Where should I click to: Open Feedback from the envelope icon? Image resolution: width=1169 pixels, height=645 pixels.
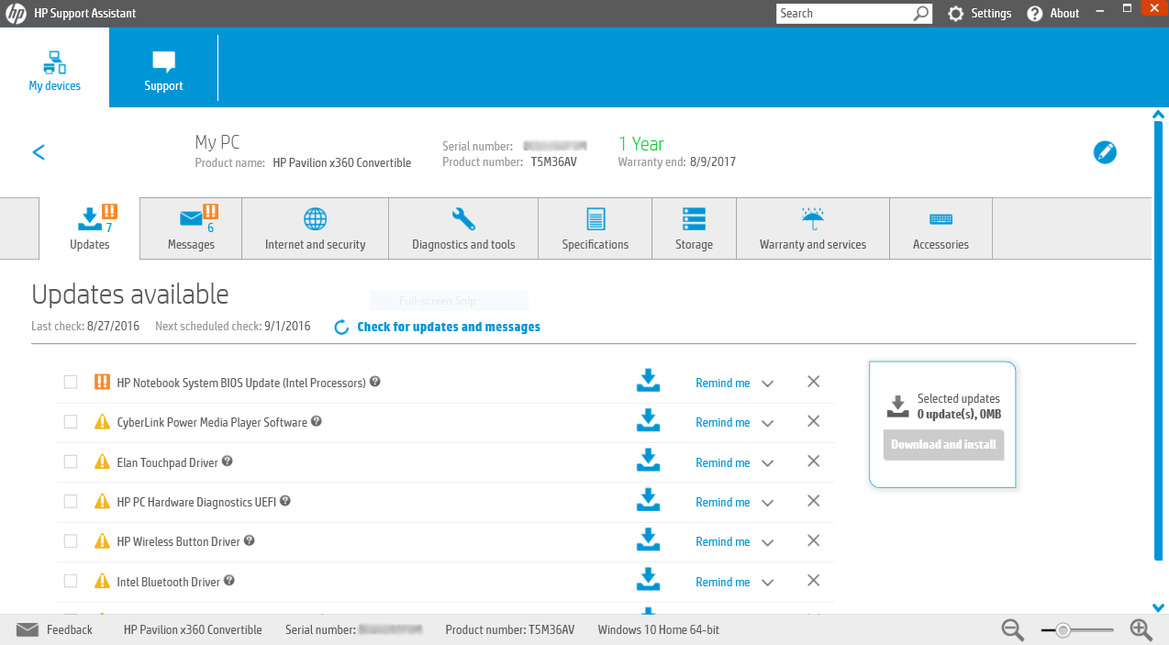point(28,629)
